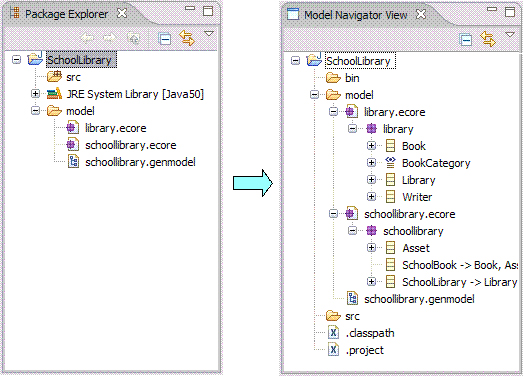Select 'Library' class row under library package
Screen dimensions: 523x376
418,180
